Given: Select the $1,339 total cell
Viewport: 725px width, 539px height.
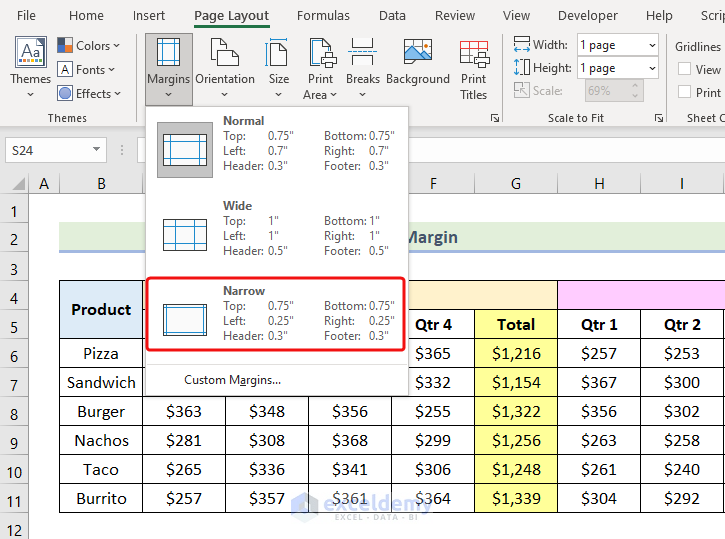Looking at the screenshot, I should click(x=516, y=498).
